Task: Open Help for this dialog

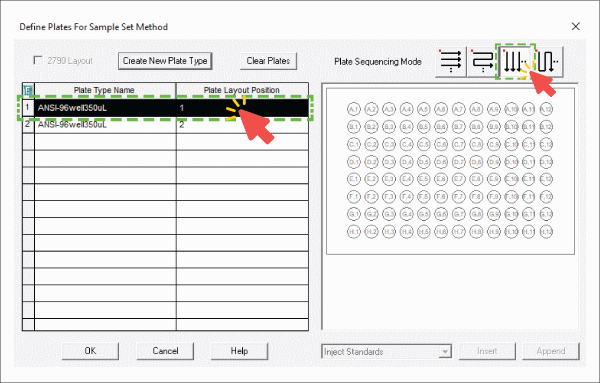Action: coord(239,351)
